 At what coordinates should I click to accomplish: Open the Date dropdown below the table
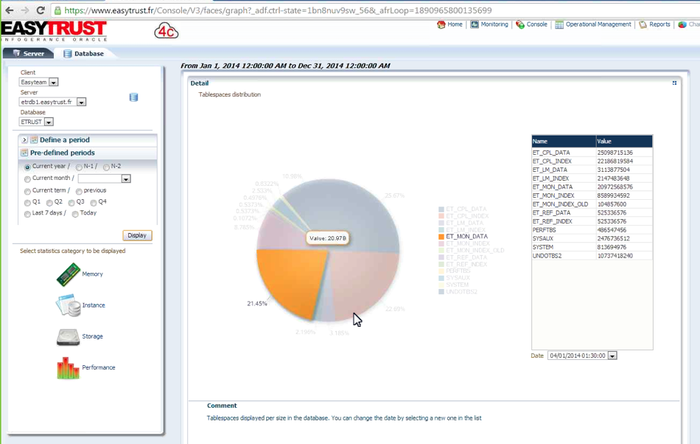(612, 355)
